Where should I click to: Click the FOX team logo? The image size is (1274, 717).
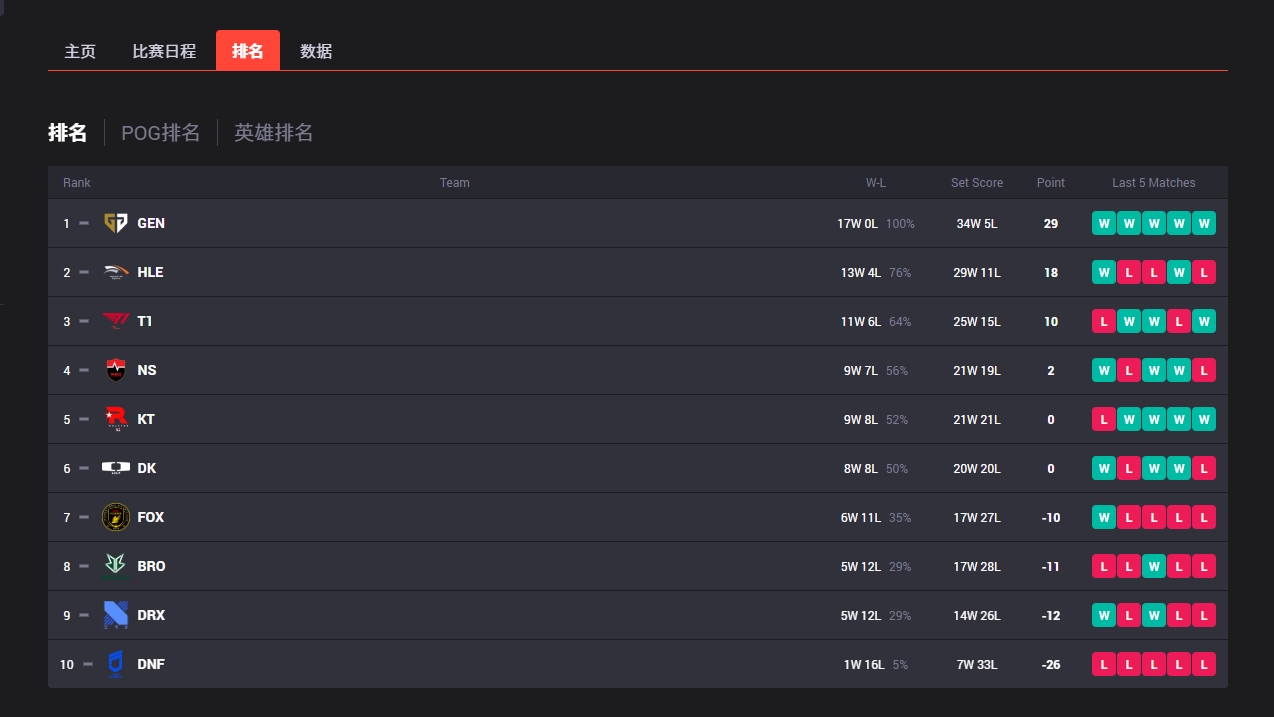point(116,517)
